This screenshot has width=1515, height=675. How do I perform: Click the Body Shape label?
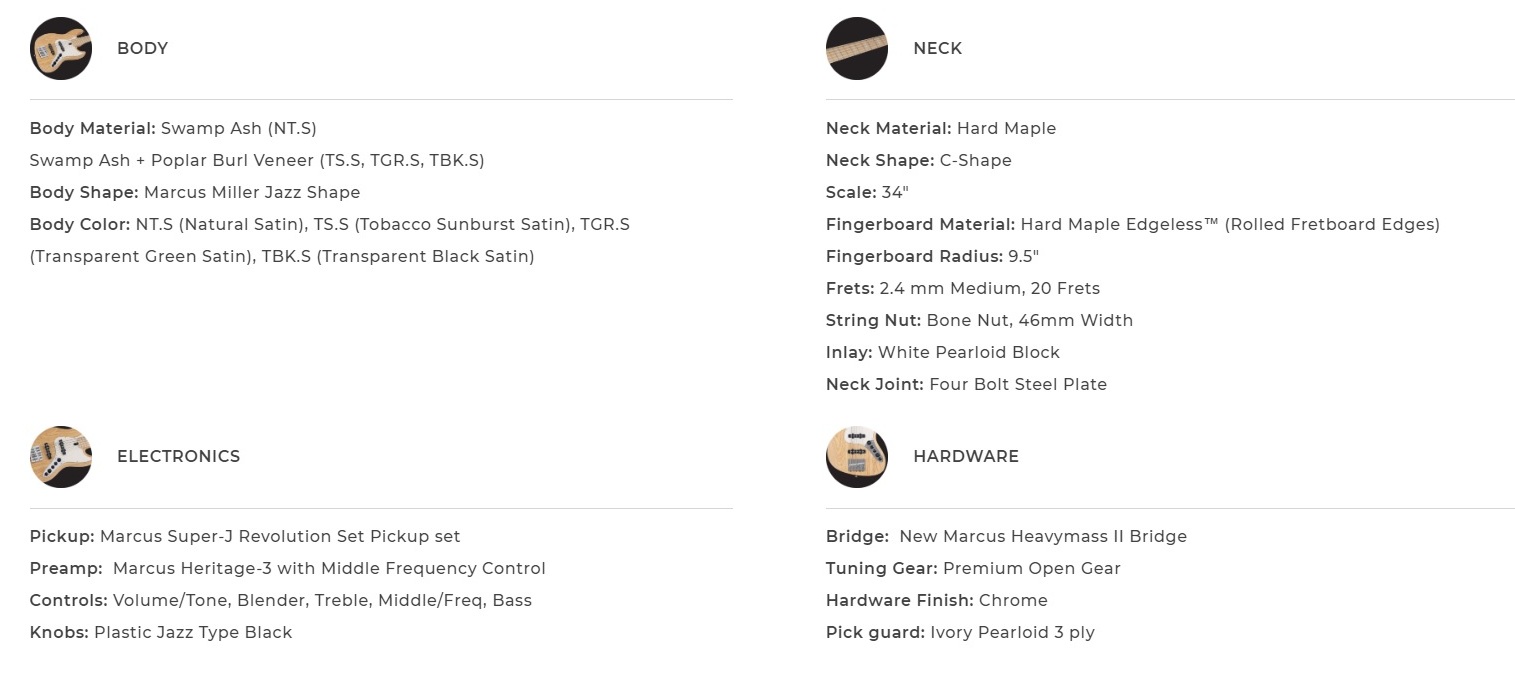click(x=84, y=192)
